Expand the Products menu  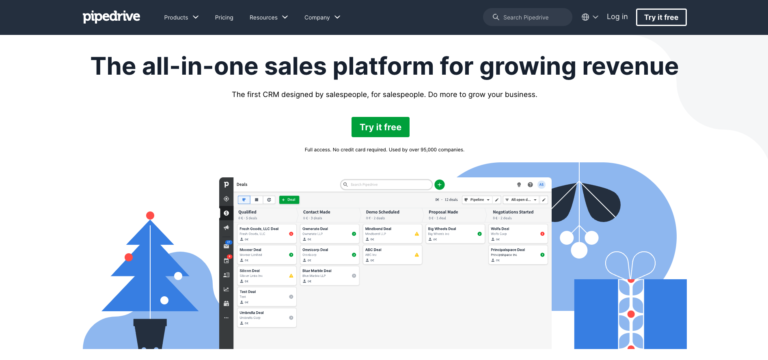pyautogui.click(x=181, y=17)
